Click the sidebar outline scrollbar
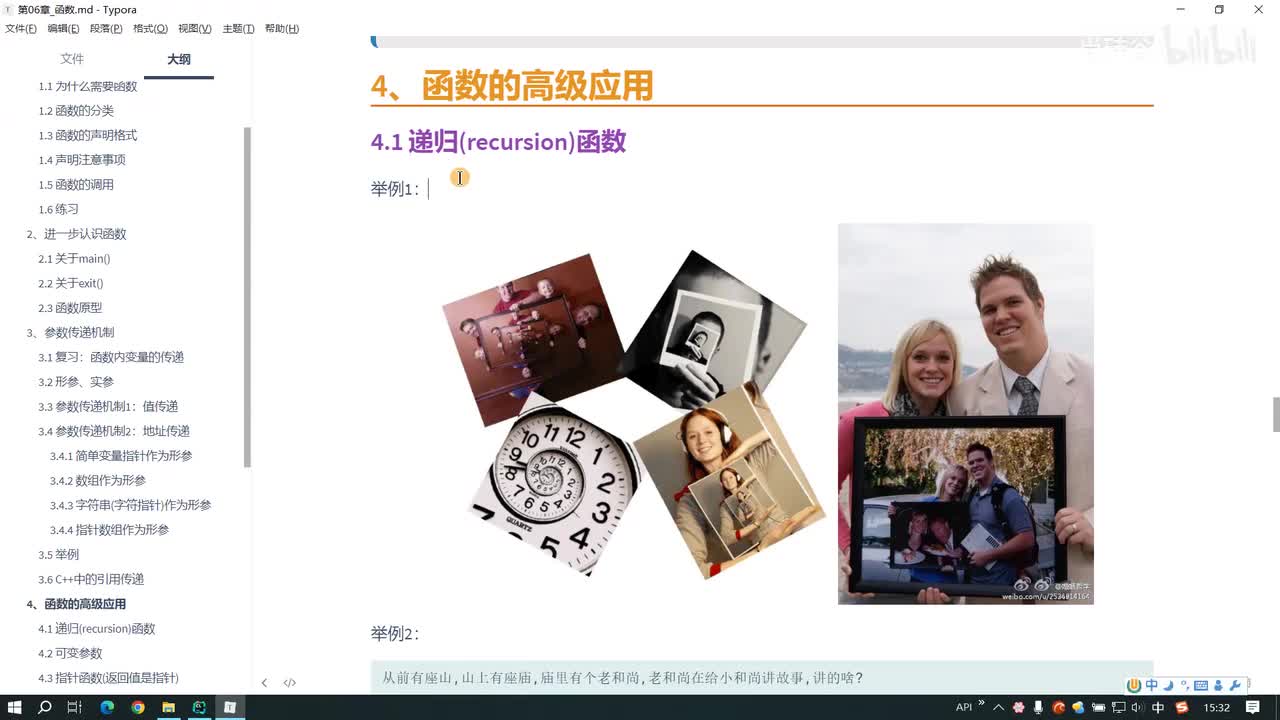 248,297
